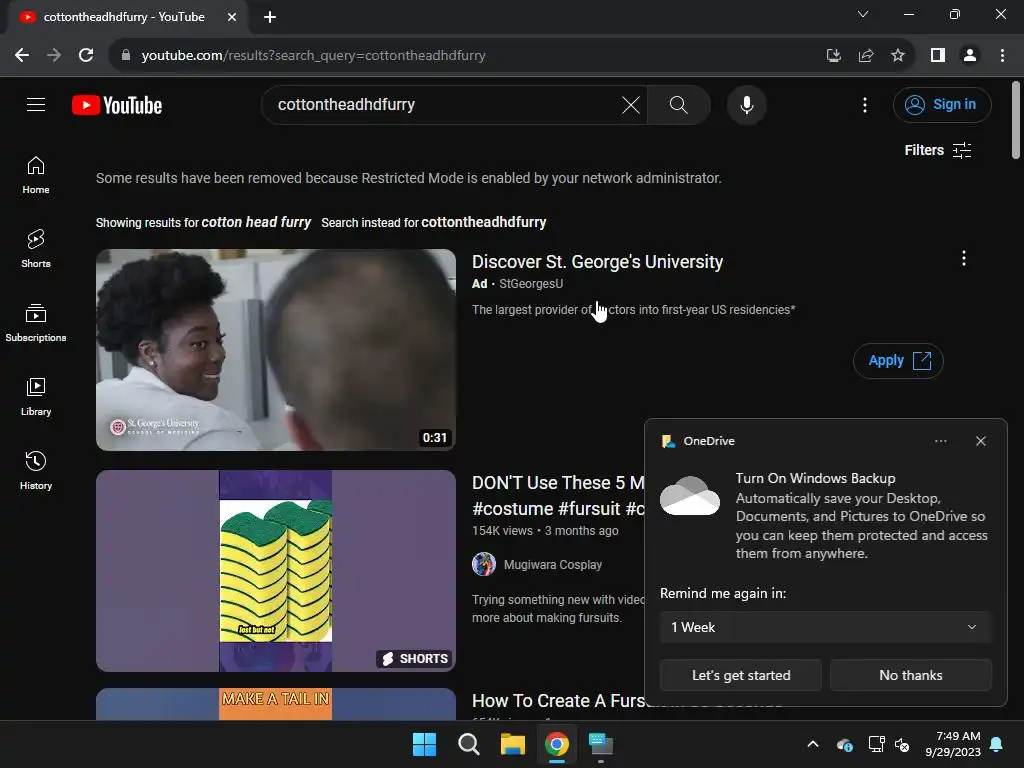Viewport: 1024px width, 768px height.
Task: Click No thanks in OneDrive popup
Action: [910, 675]
